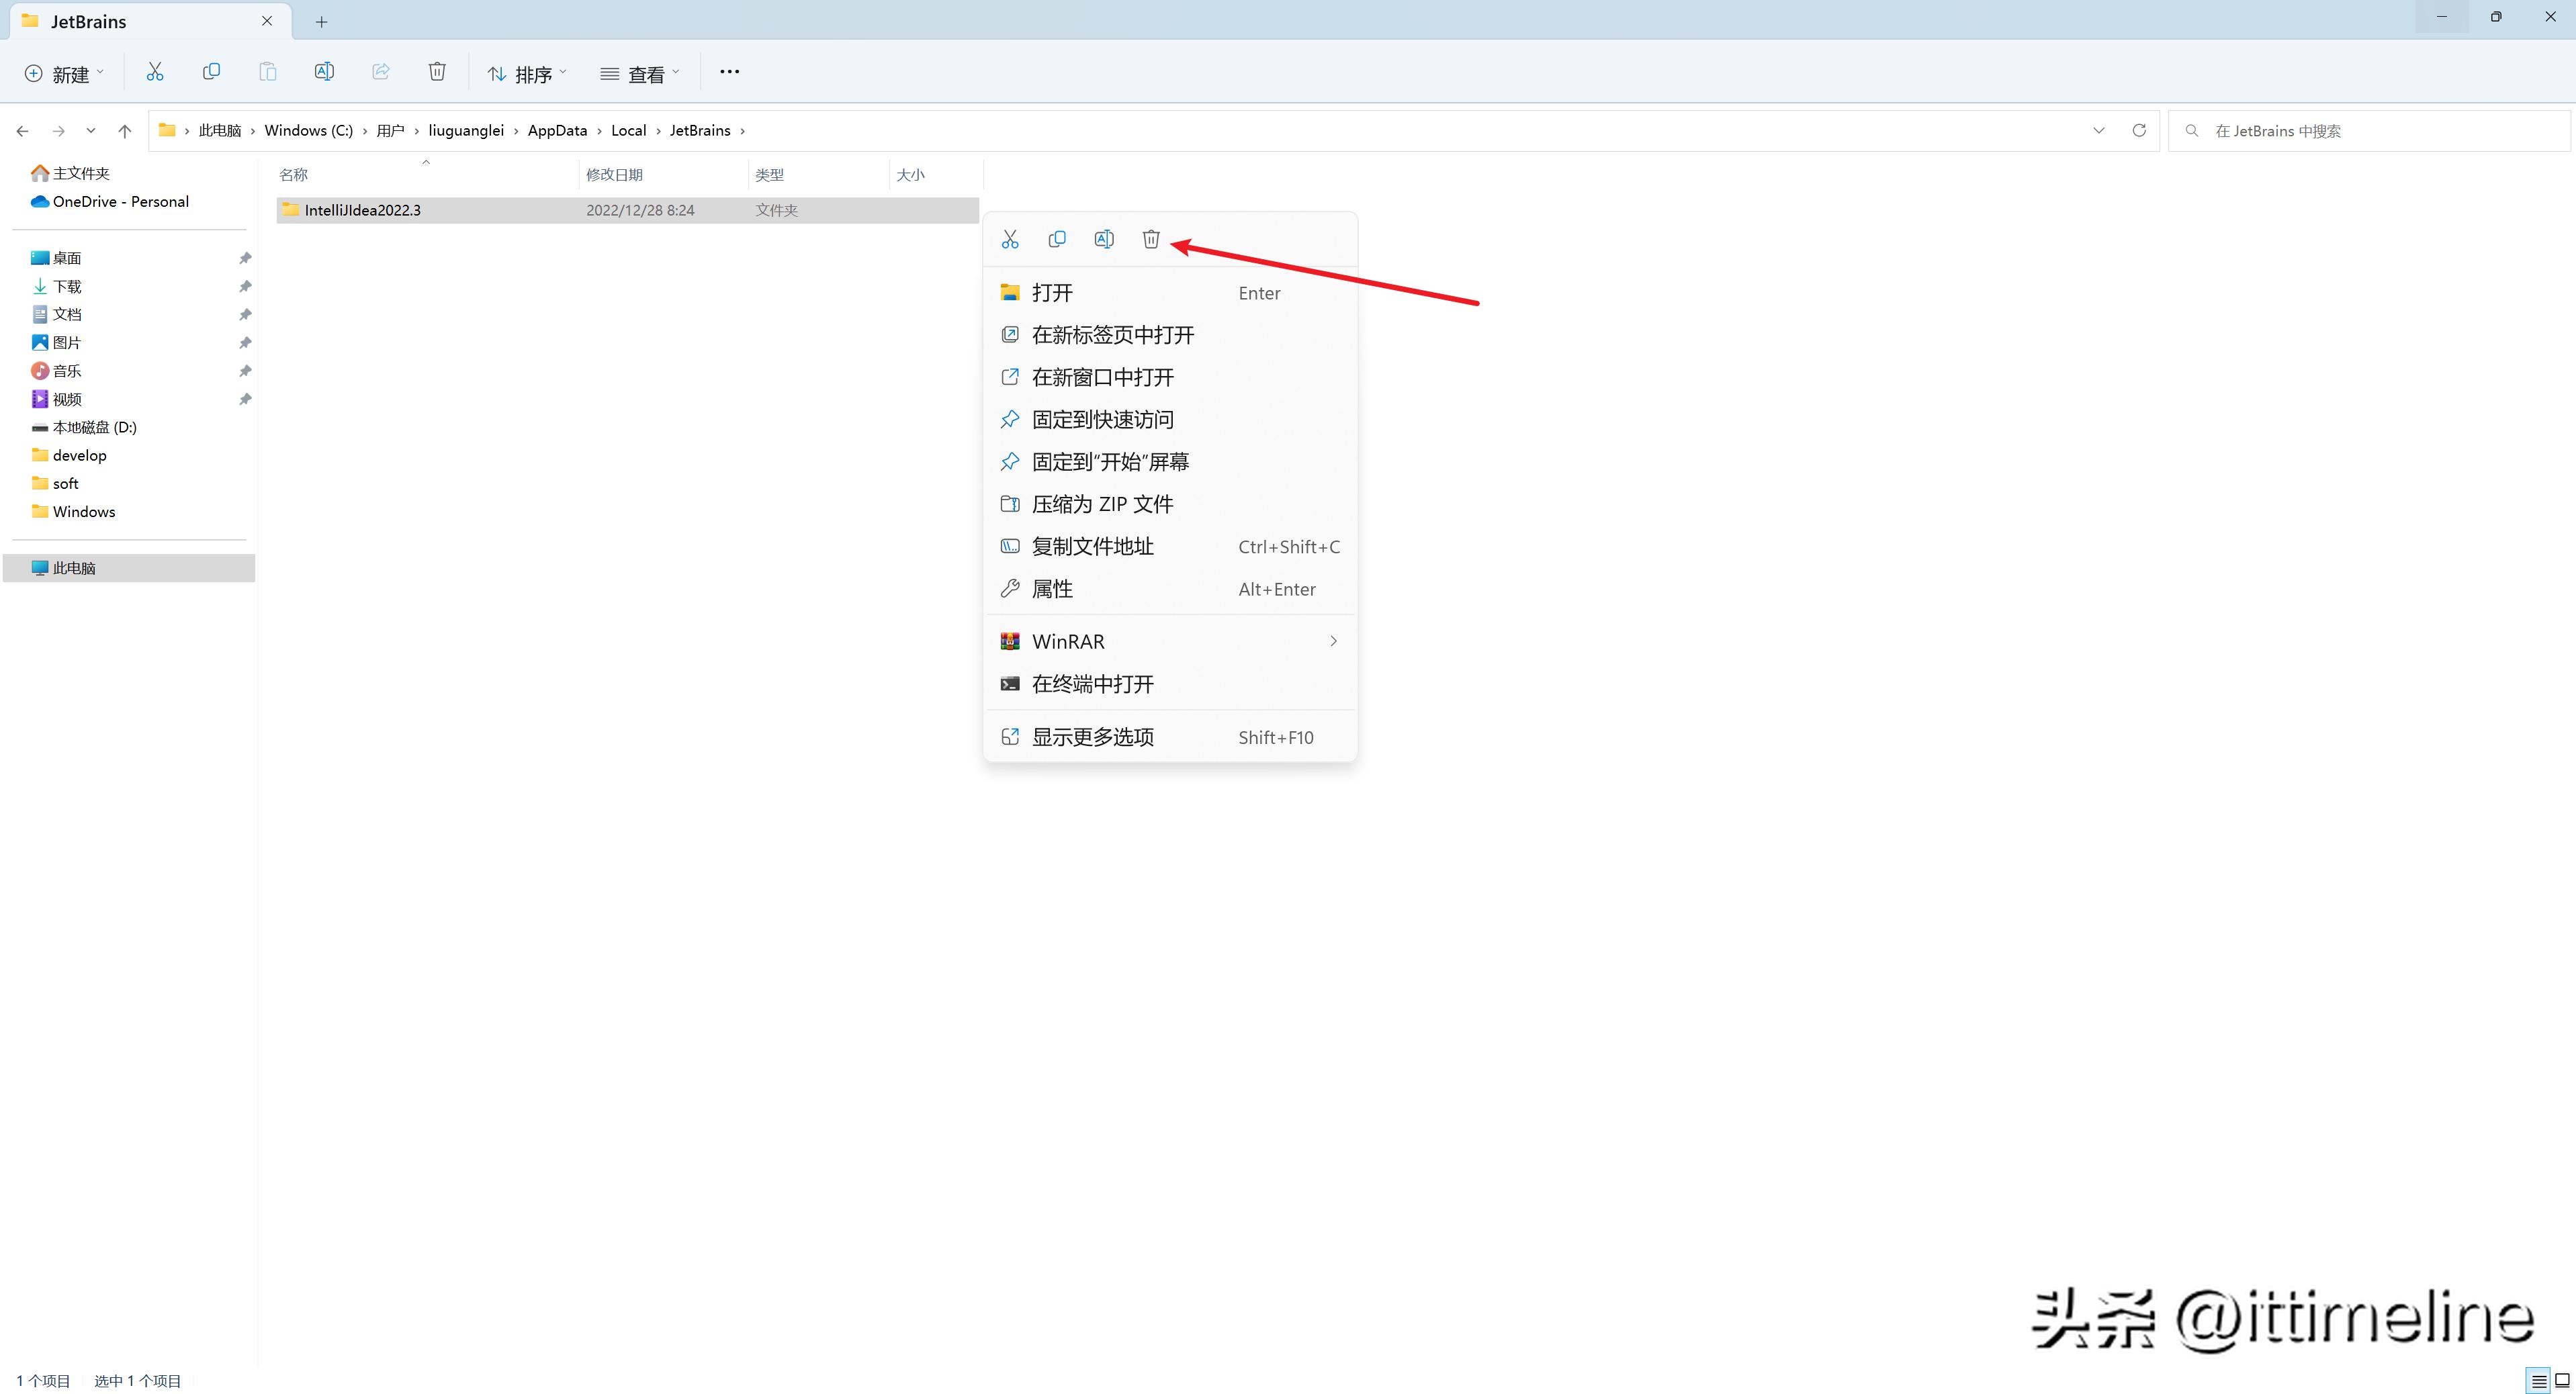Switch to large thumbnails view icon in status bar
The image size is (2576, 1394).
(2562, 1381)
